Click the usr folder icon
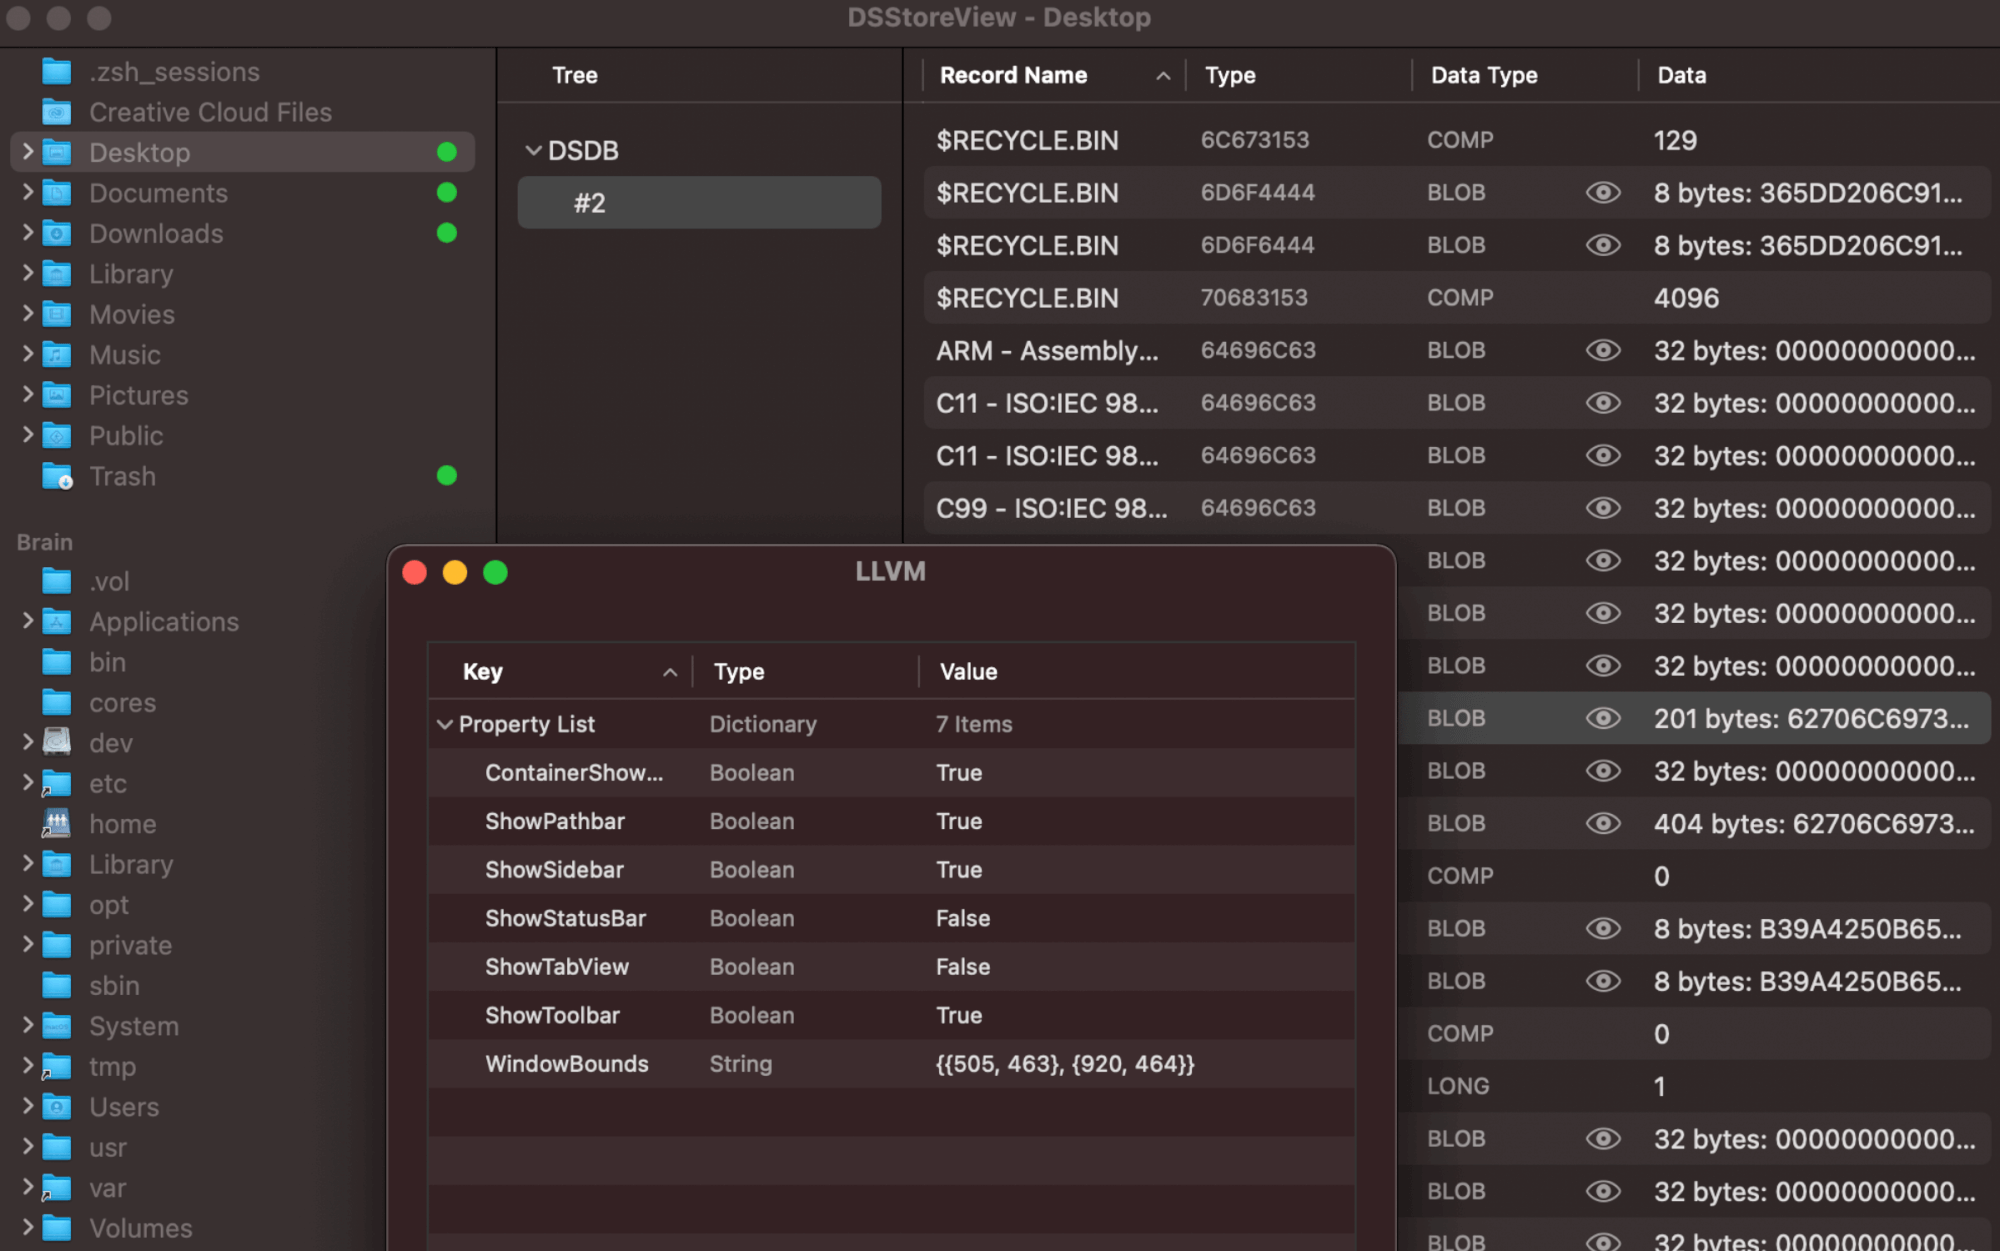The image size is (2000, 1251). (x=57, y=1148)
